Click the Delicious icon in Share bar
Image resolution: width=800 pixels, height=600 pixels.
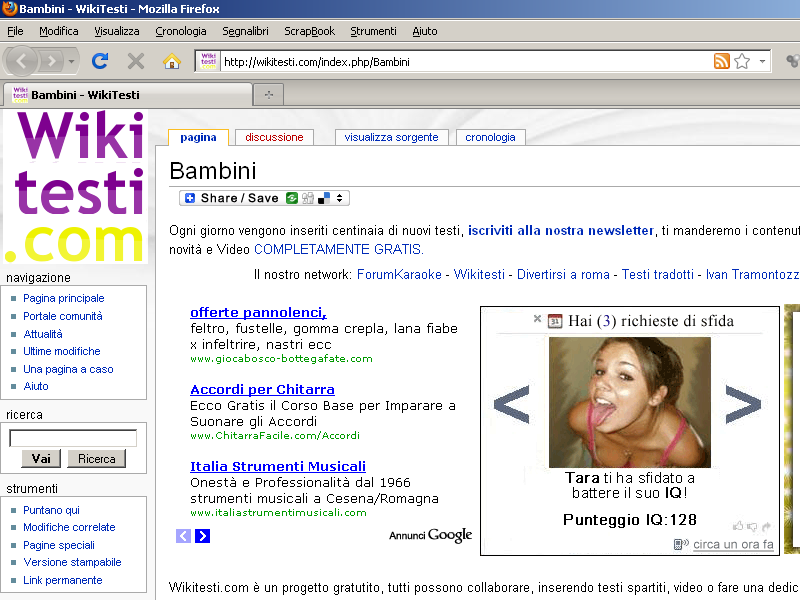click(x=324, y=198)
